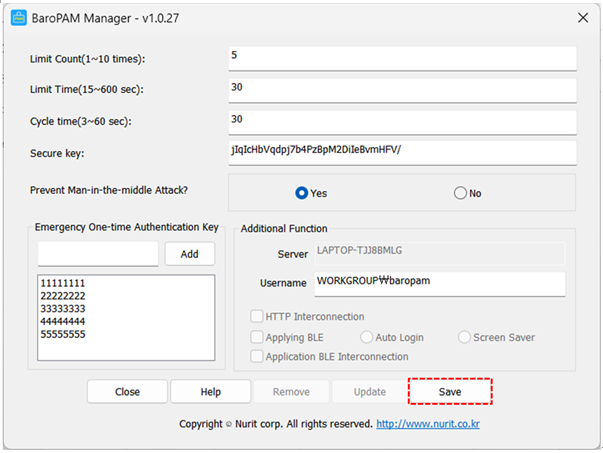Click the Limit Count input field
Image resolution: width=603 pixels, height=453 pixels.
(x=402, y=58)
